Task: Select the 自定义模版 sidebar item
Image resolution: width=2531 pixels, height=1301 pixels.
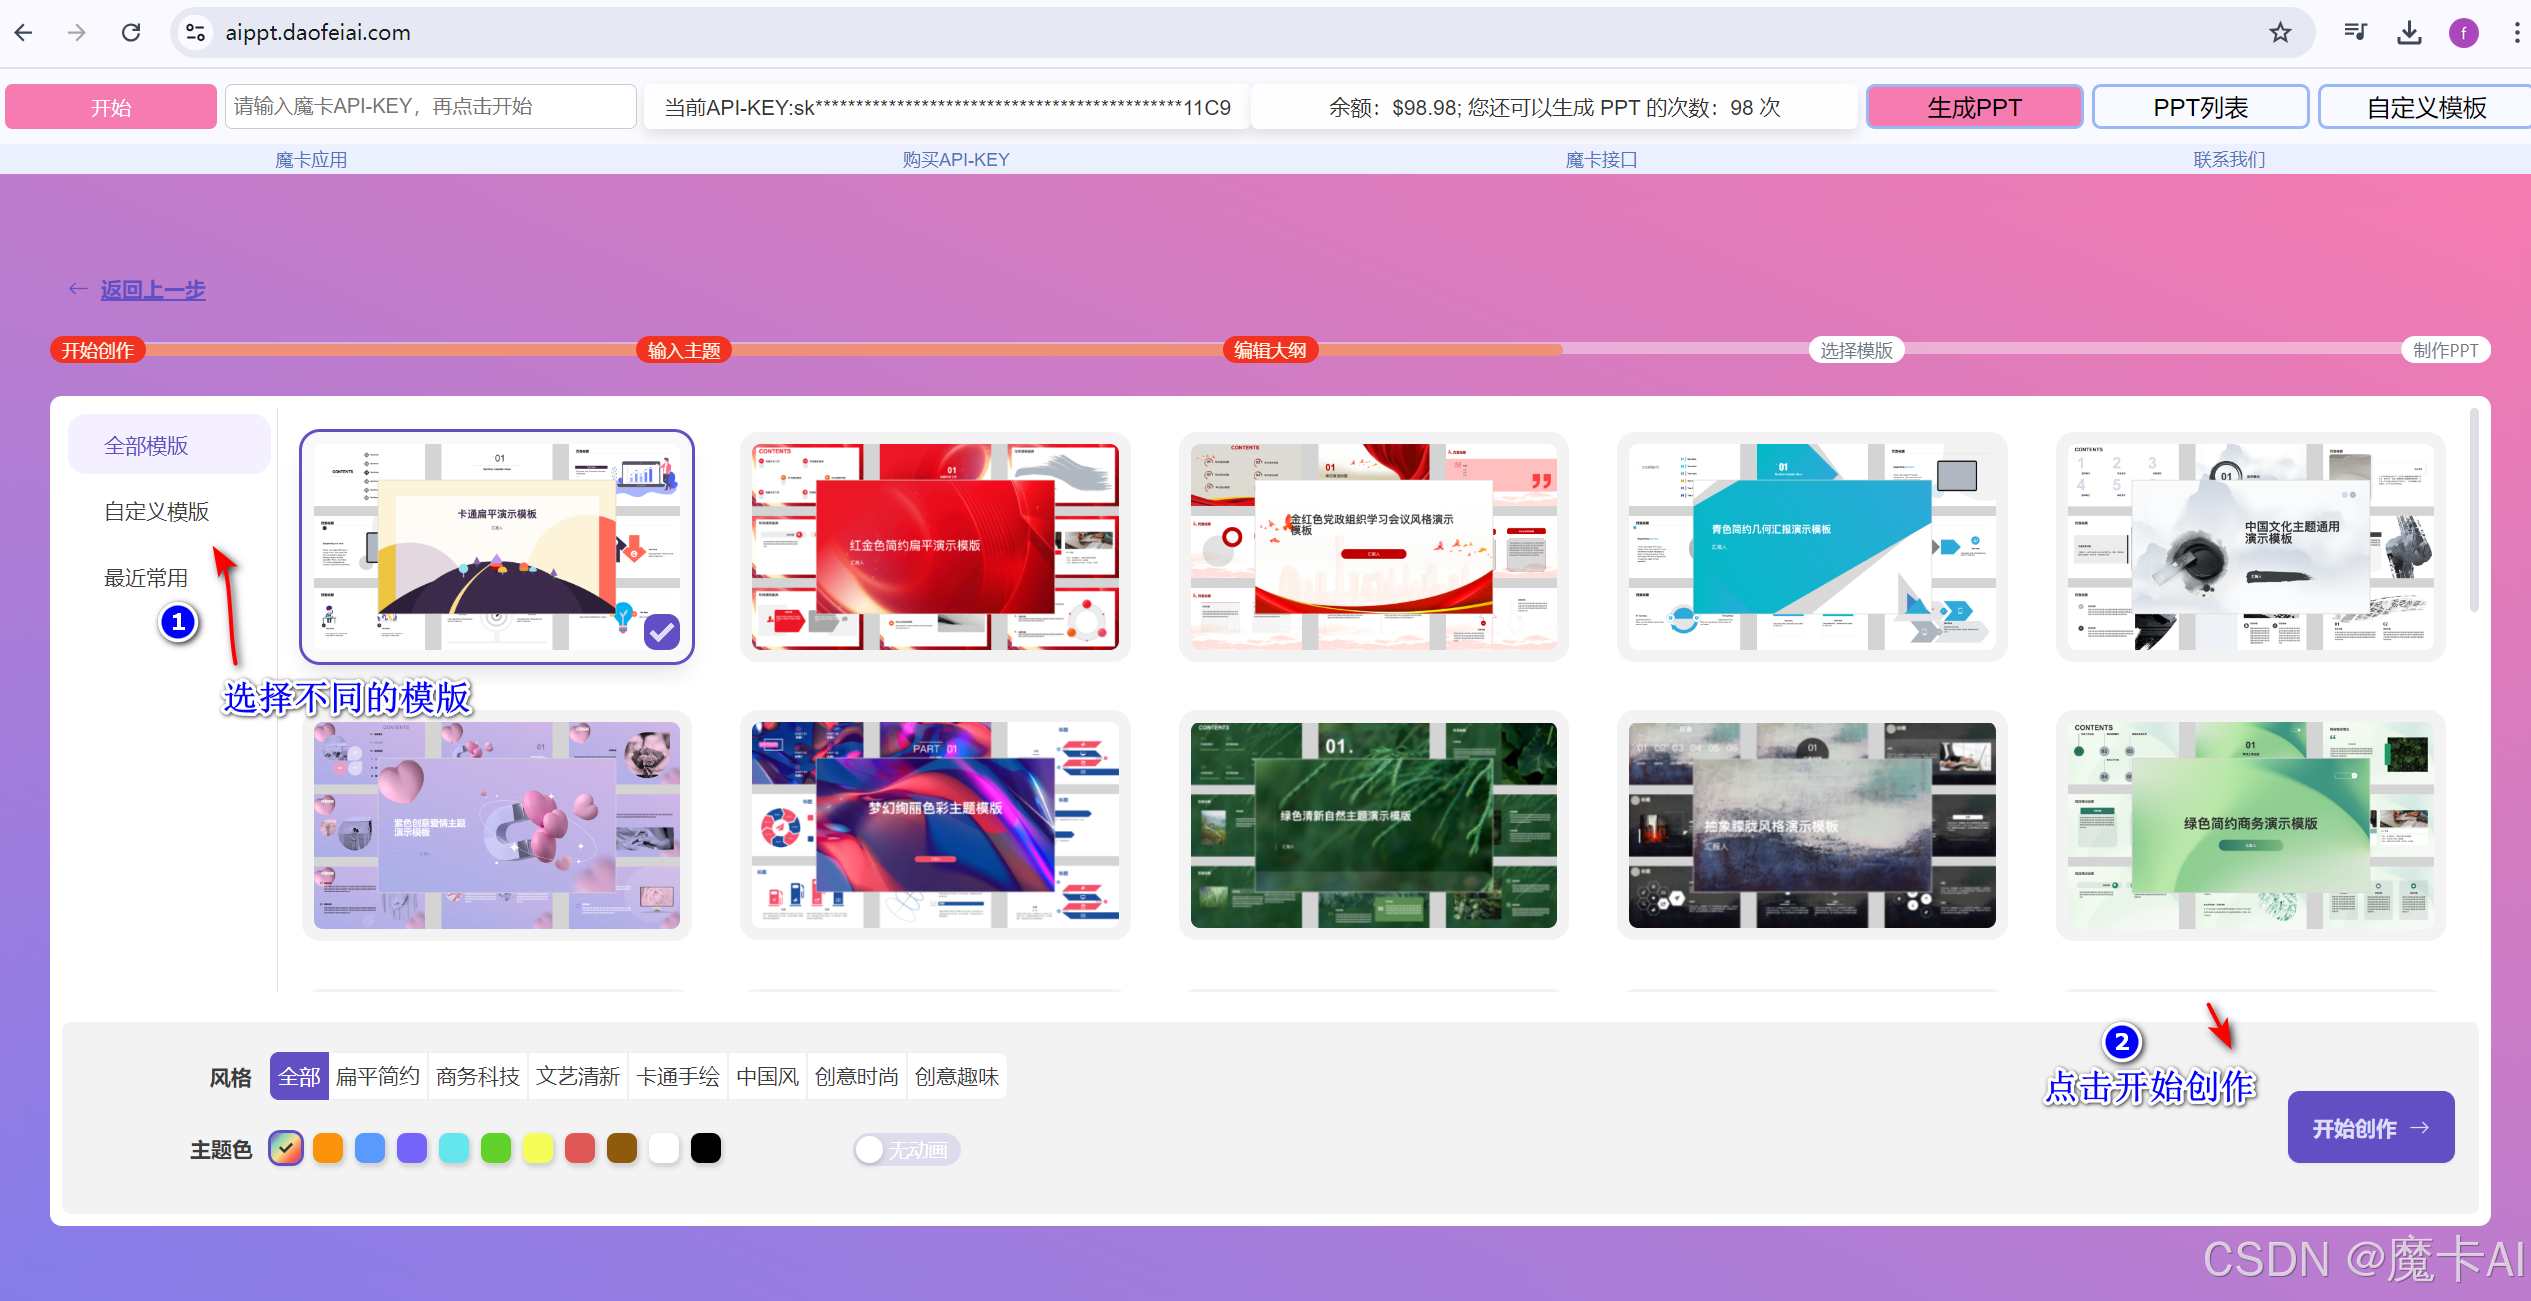Action: coord(157,512)
